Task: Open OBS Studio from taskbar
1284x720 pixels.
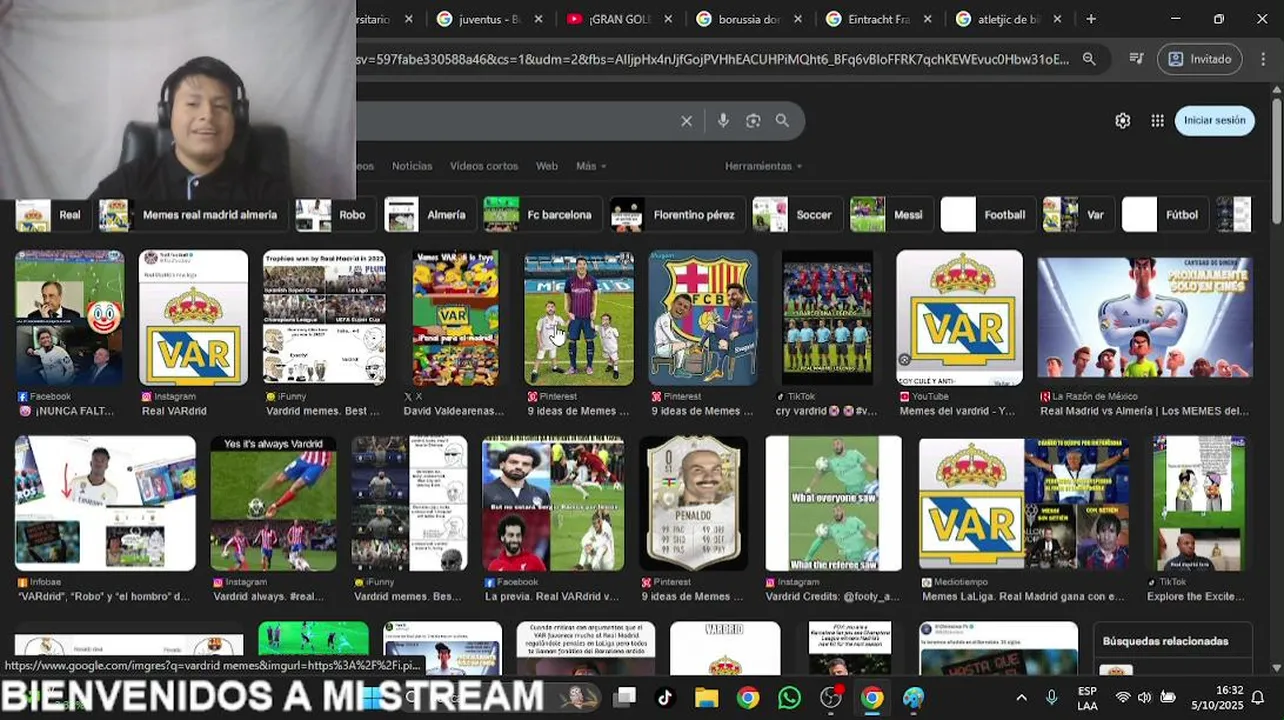Action: 831,697
